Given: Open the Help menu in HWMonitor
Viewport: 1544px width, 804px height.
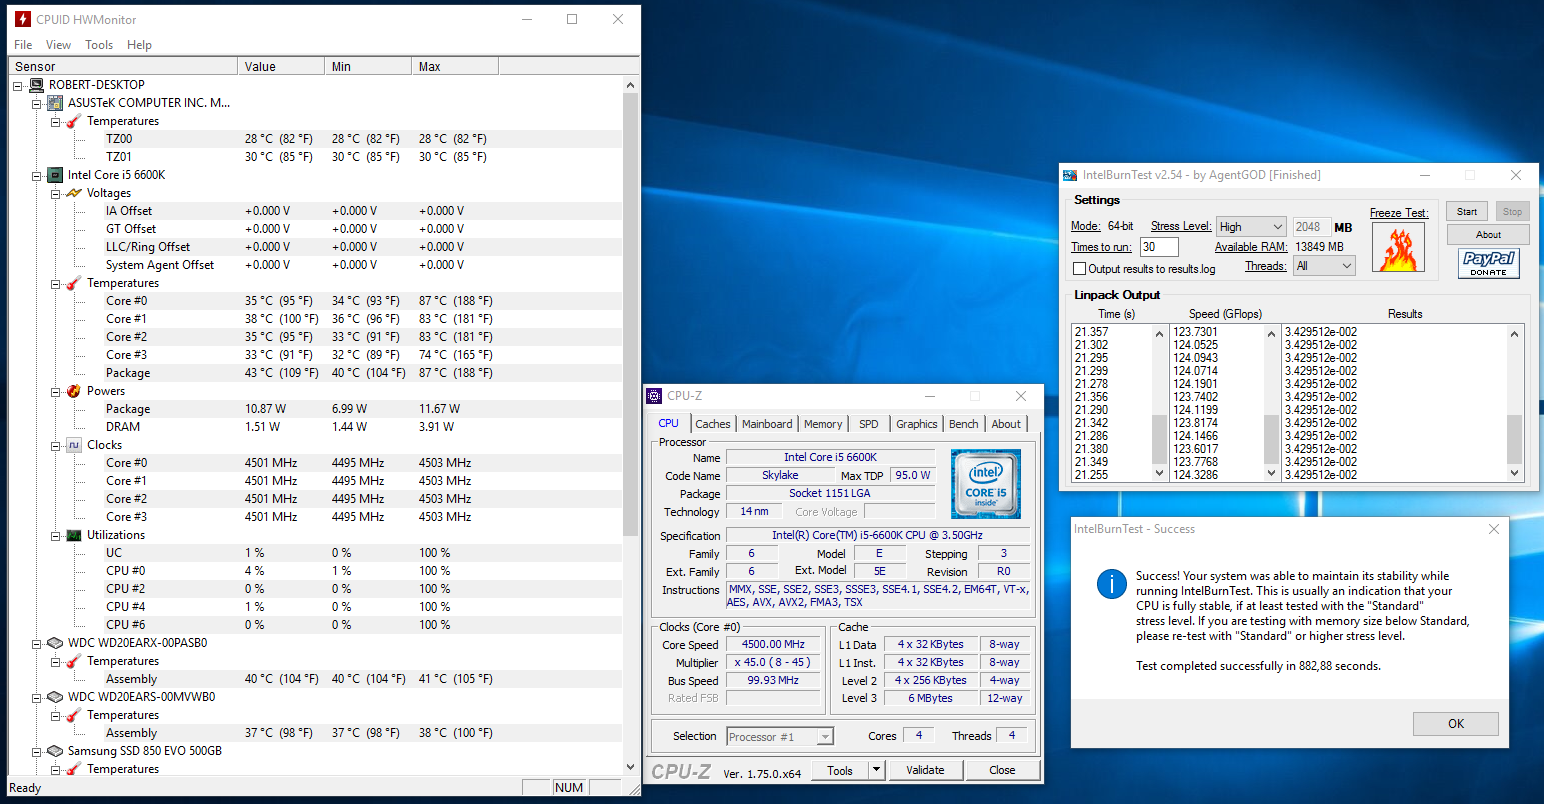Looking at the screenshot, I should (x=140, y=45).
